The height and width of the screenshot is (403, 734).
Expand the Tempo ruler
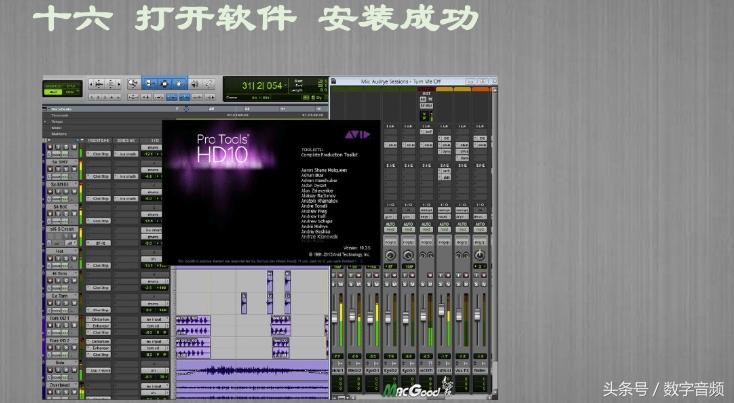point(45,122)
